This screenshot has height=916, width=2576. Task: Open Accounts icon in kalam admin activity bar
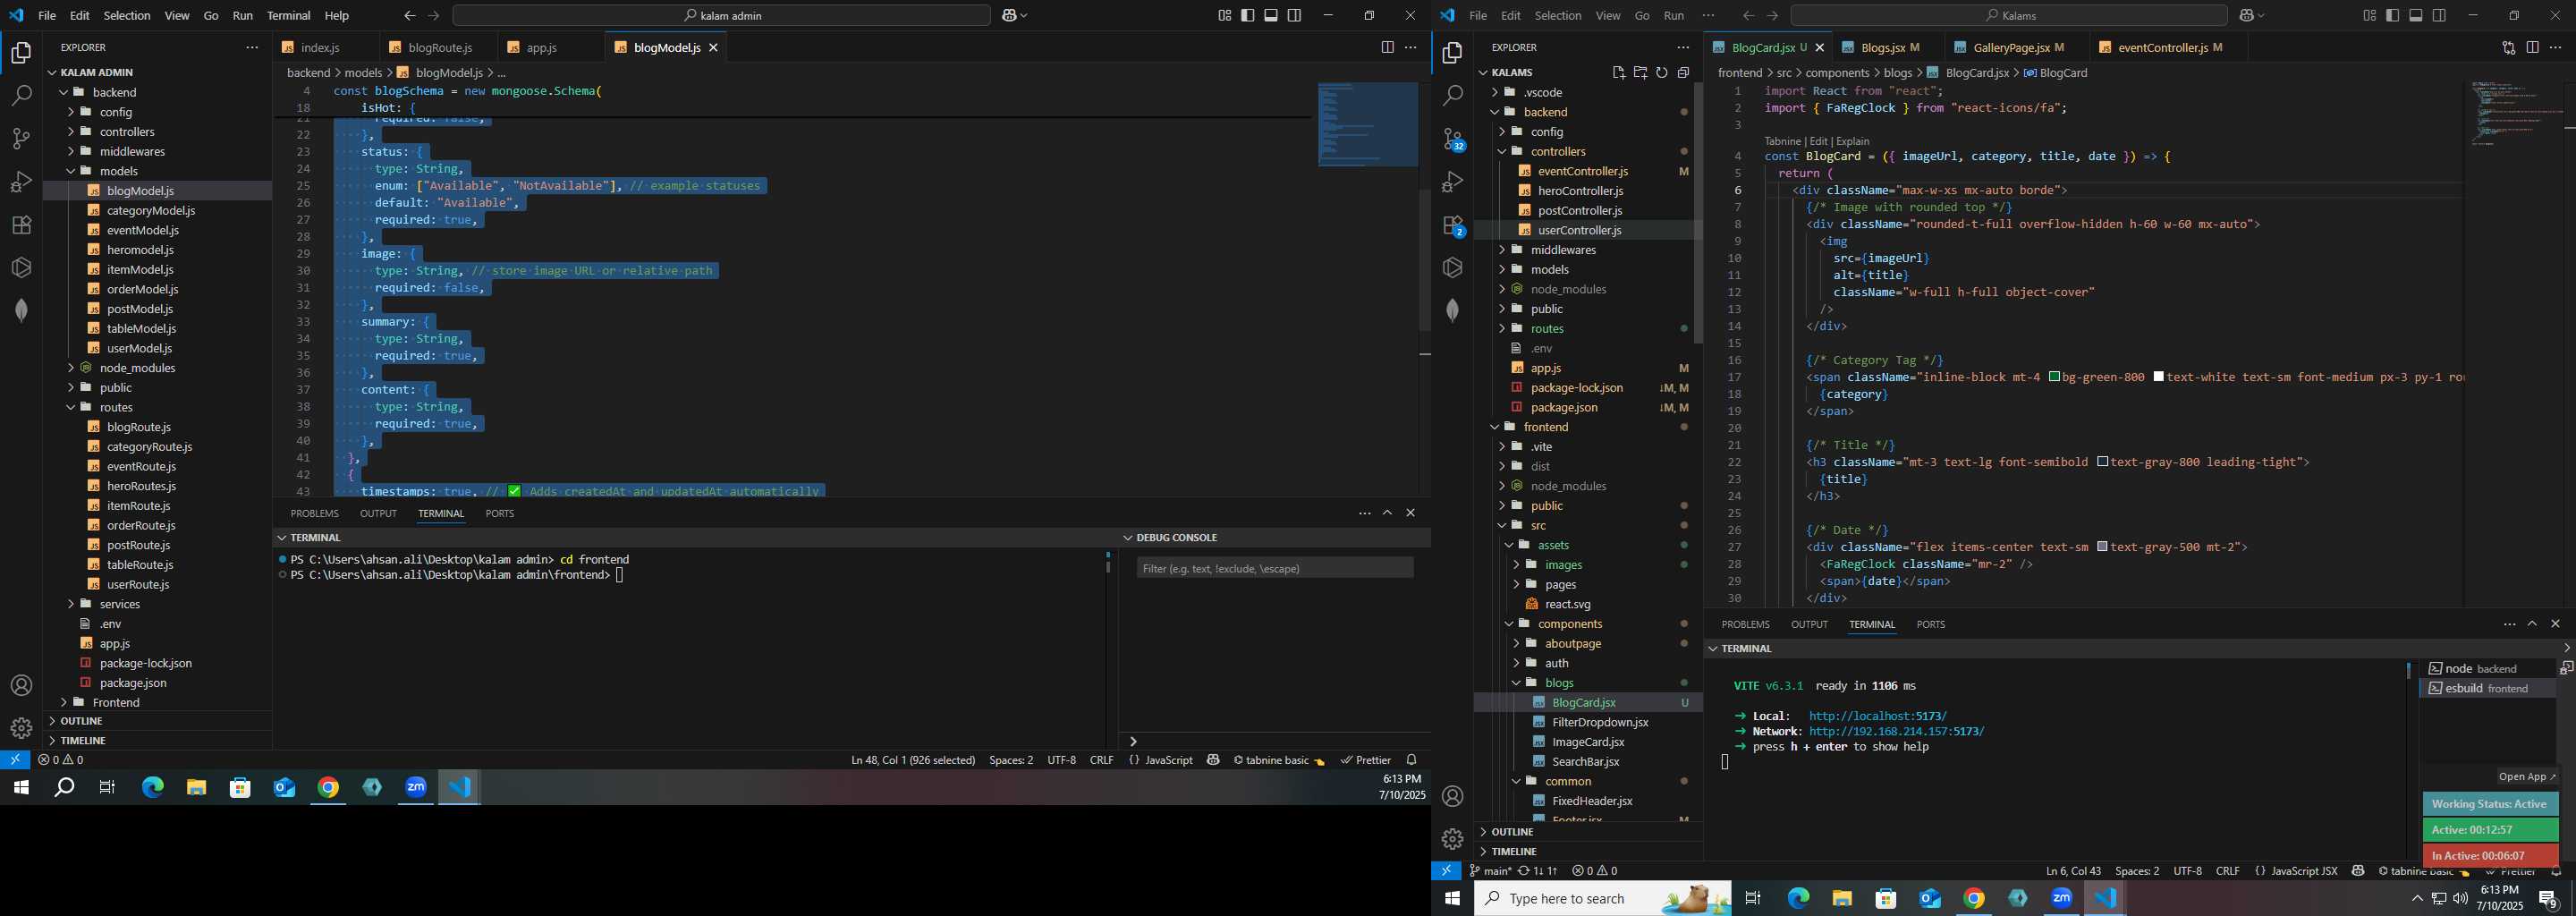coord(21,686)
